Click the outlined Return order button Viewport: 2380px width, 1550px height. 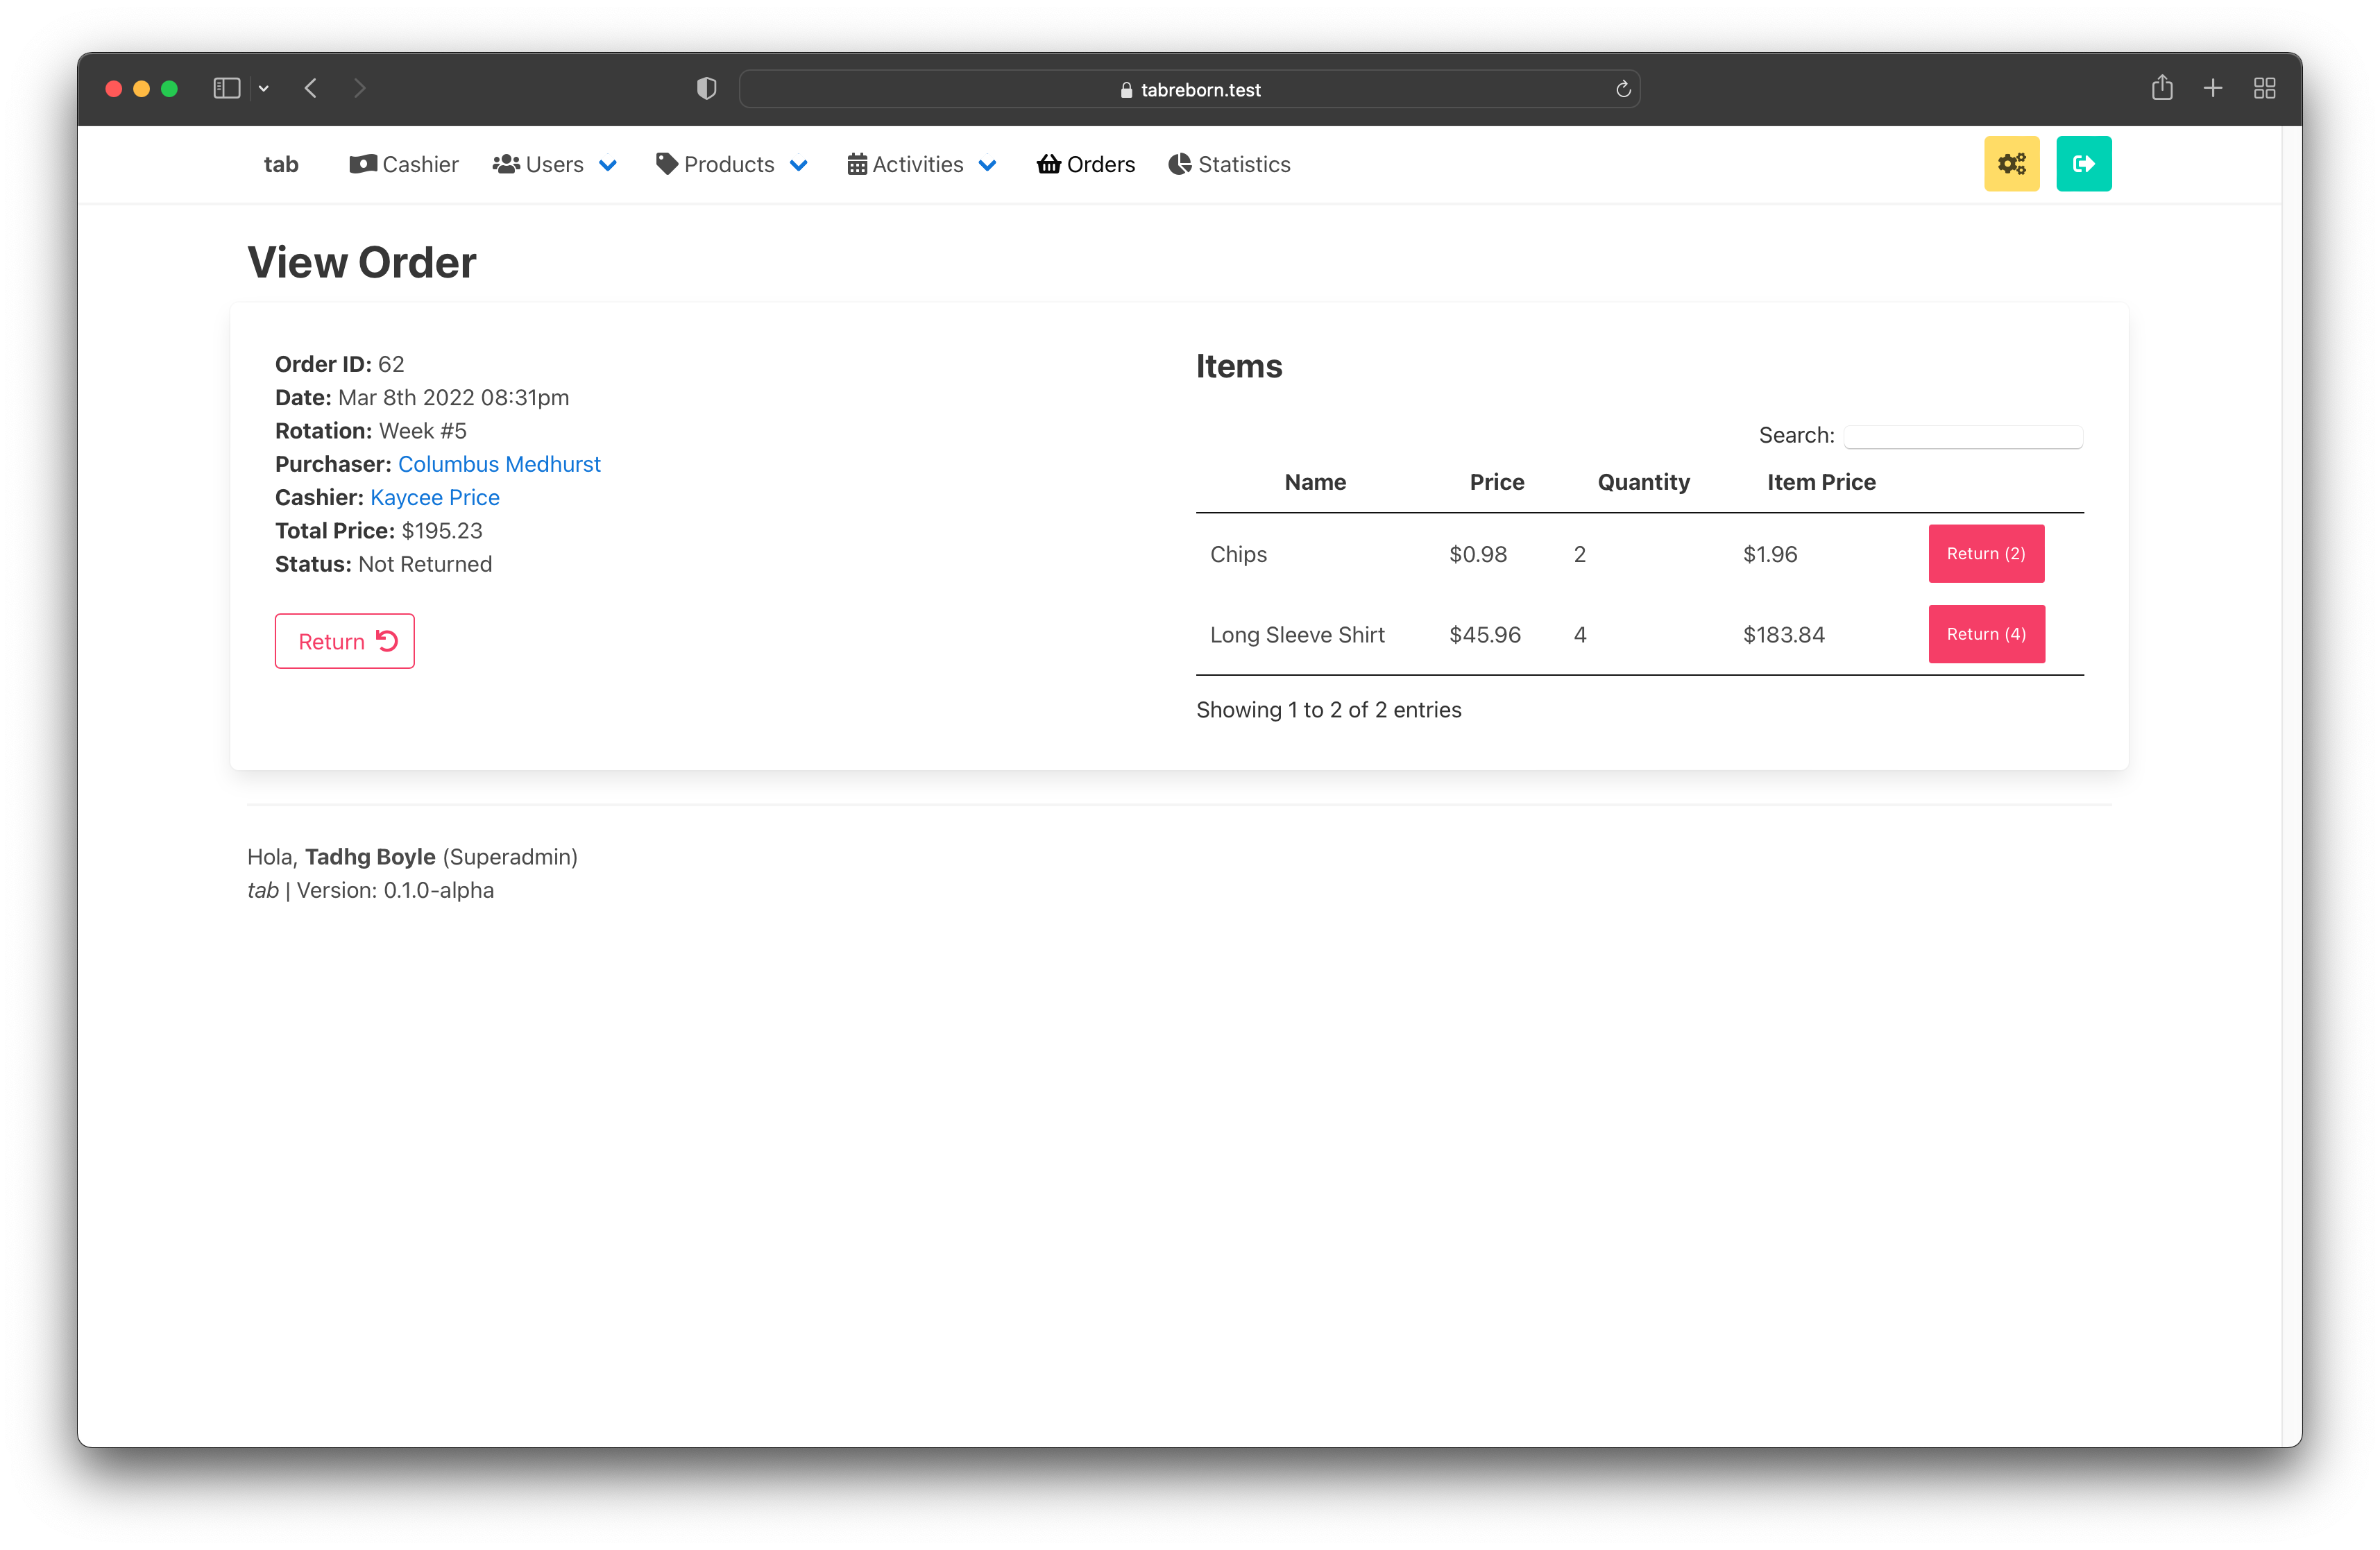pyautogui.click(x=344, y=641)
